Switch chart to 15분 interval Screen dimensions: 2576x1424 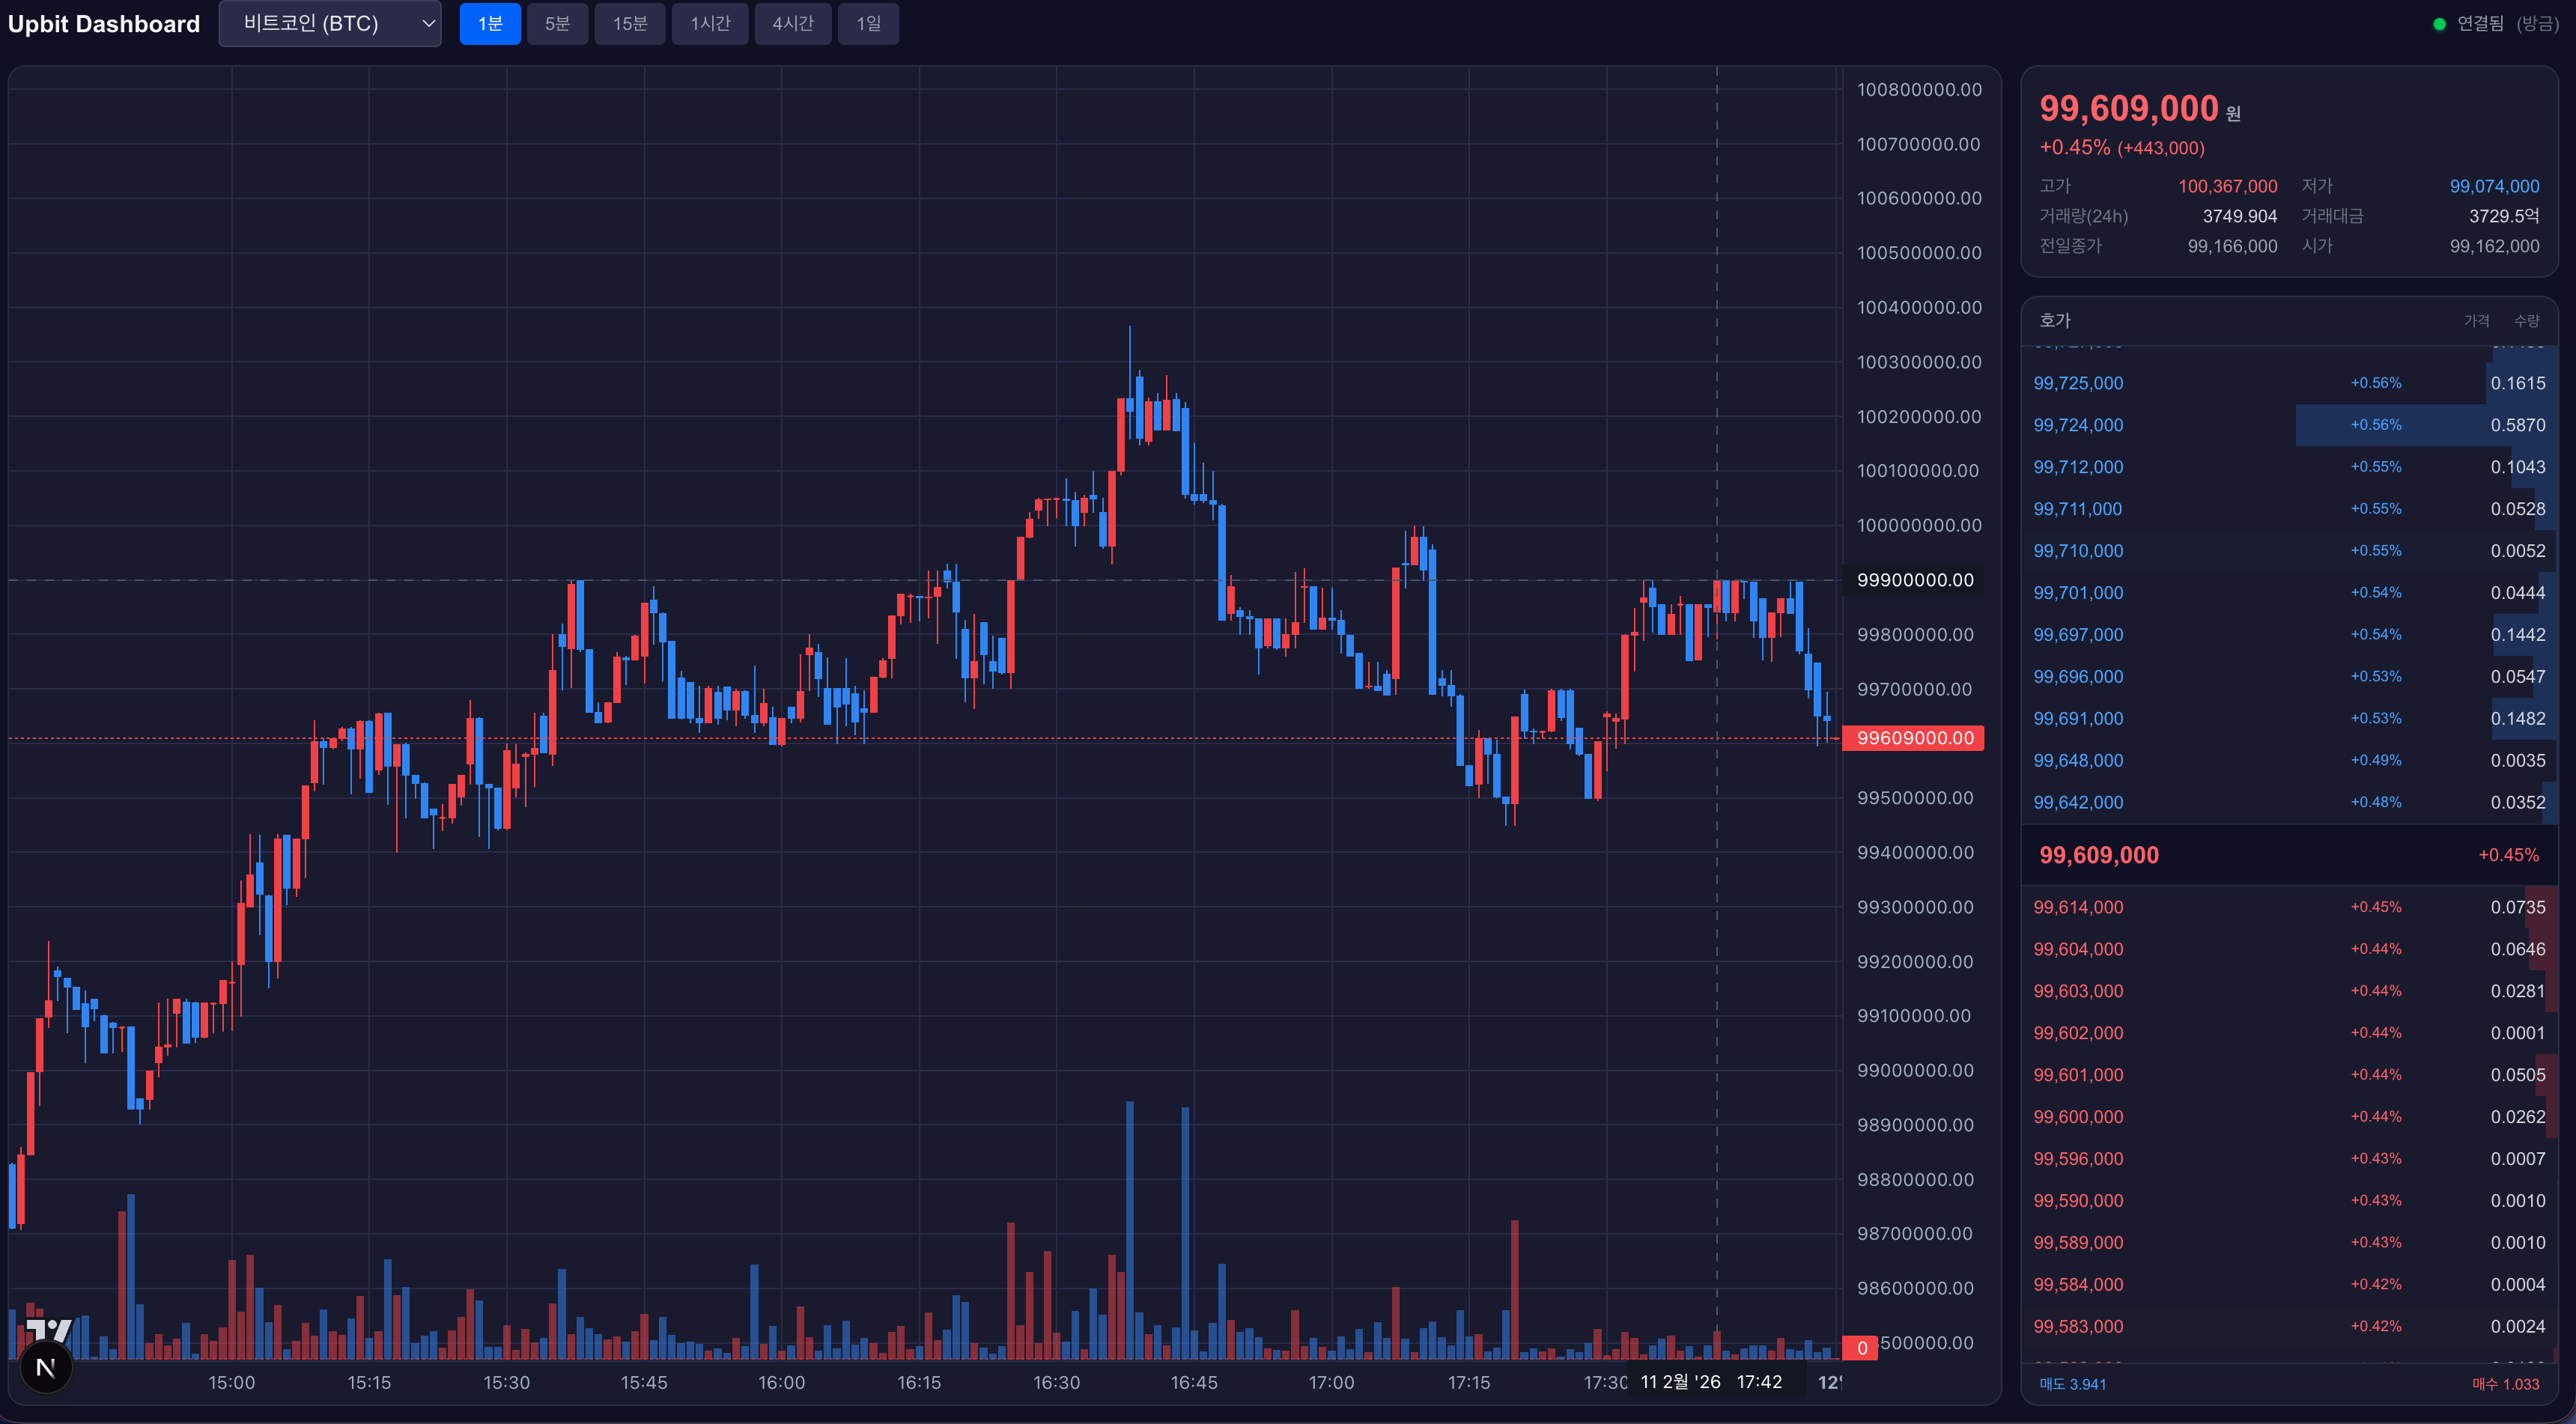pyautogui.click(x=630, y=24)
